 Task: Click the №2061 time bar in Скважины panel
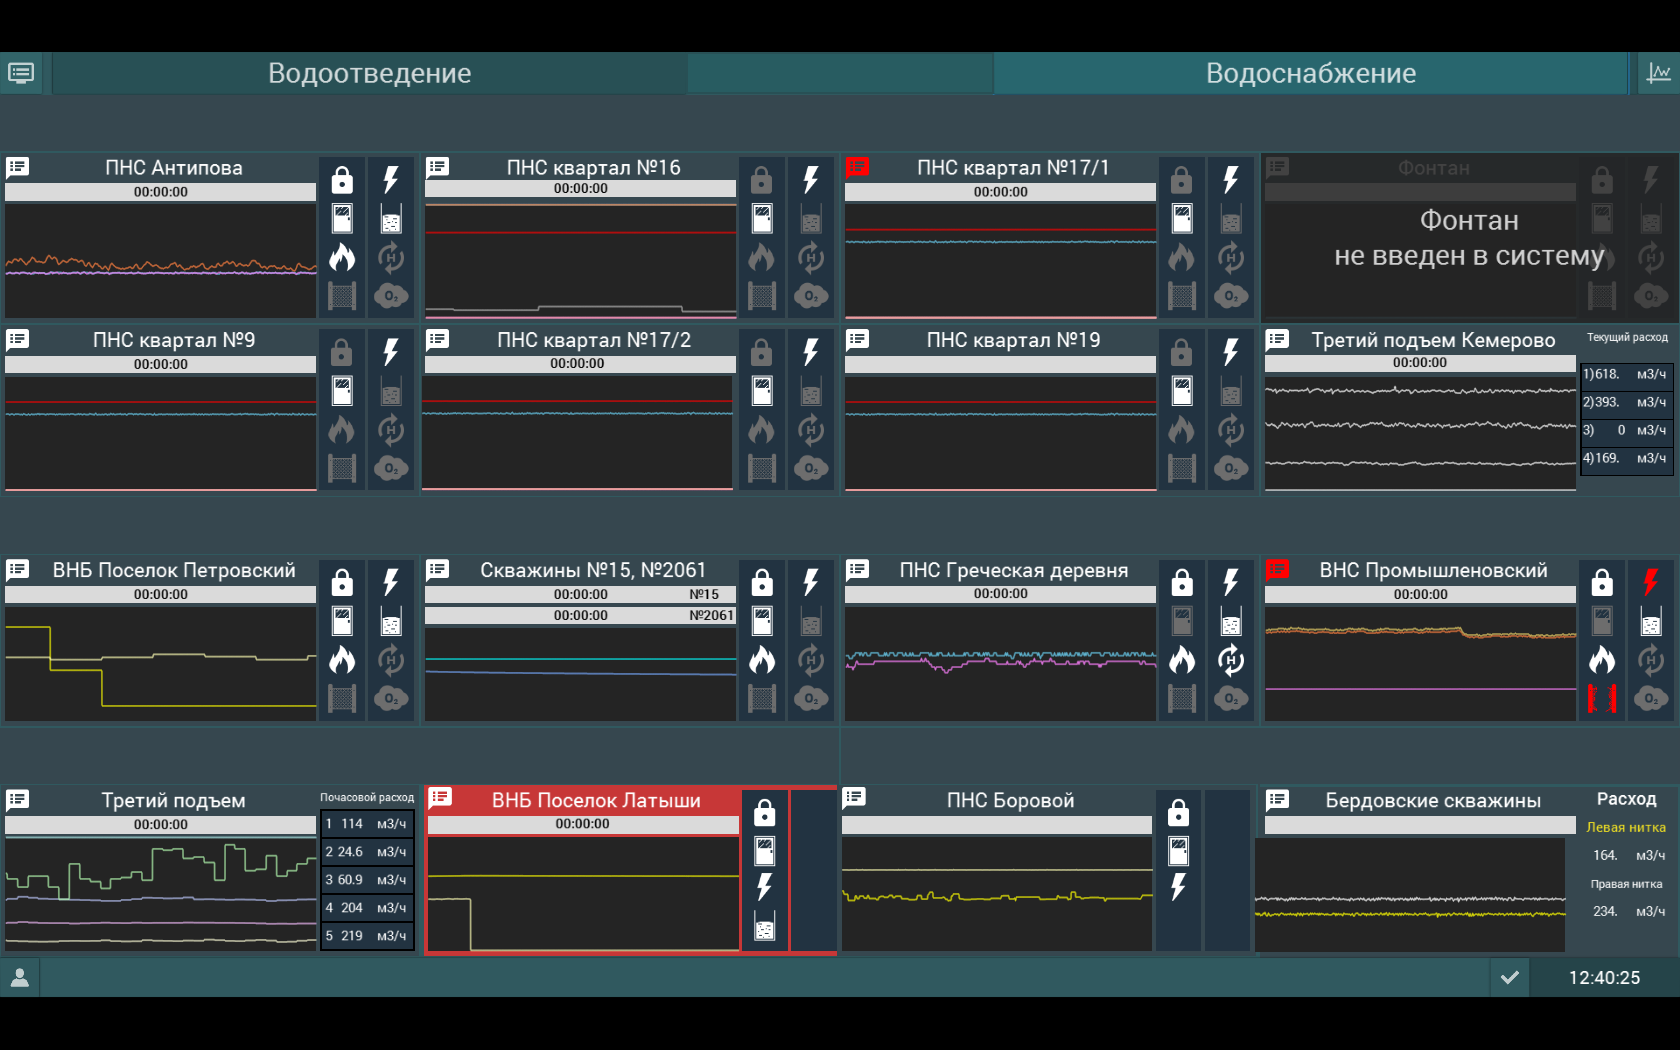[580, 615]
